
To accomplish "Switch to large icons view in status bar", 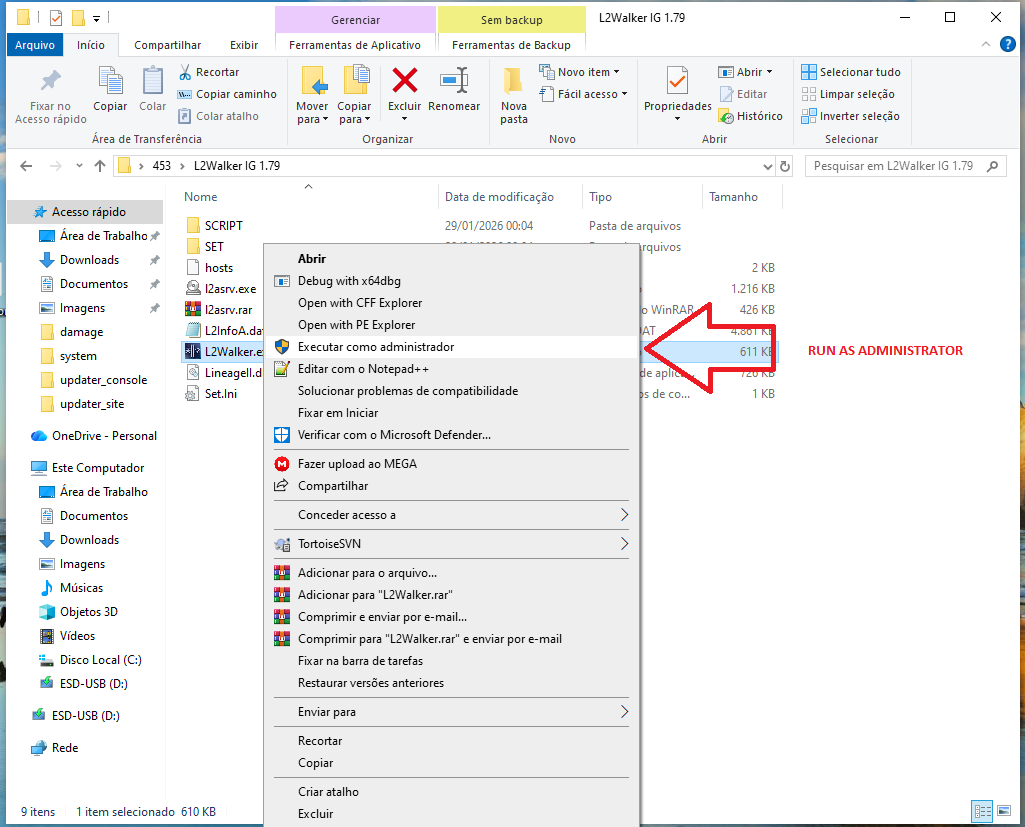I will click(x=1004, y=811).
